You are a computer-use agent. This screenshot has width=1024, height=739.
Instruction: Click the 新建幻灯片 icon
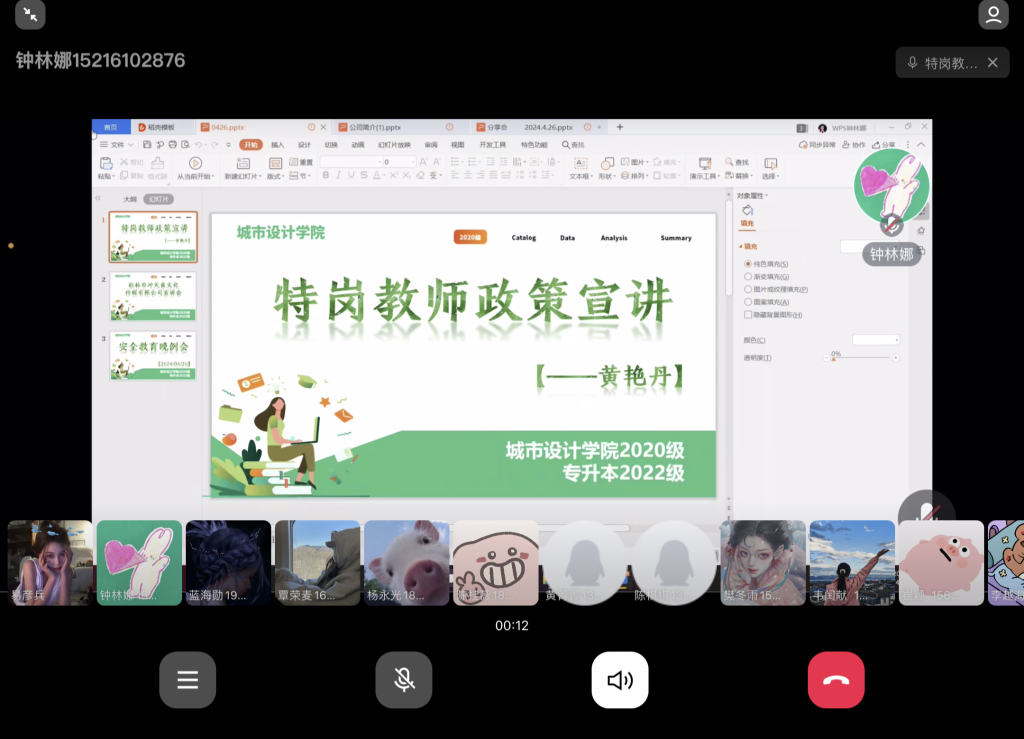tap(243, 163)
